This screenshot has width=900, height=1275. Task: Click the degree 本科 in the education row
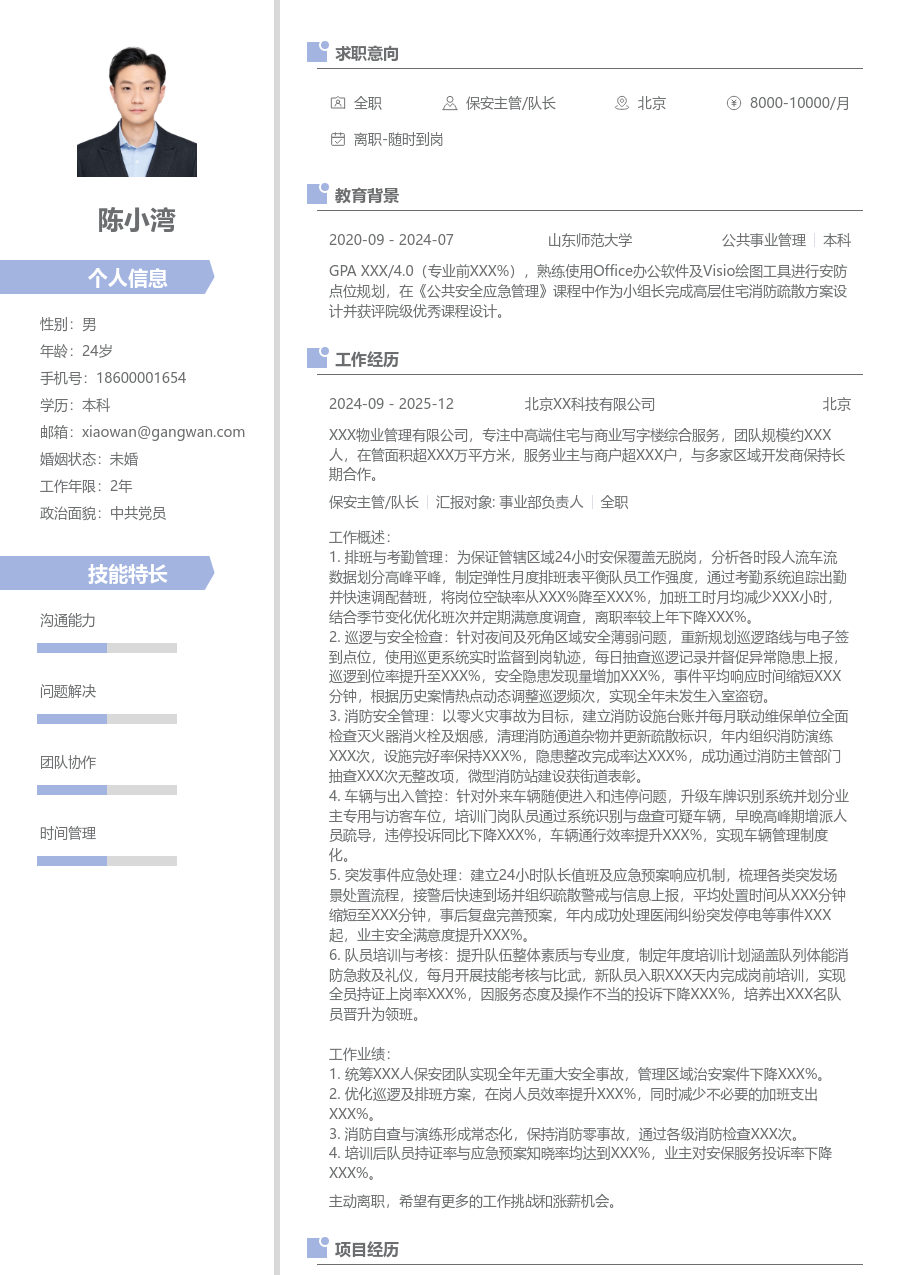(x=837, y=240)
